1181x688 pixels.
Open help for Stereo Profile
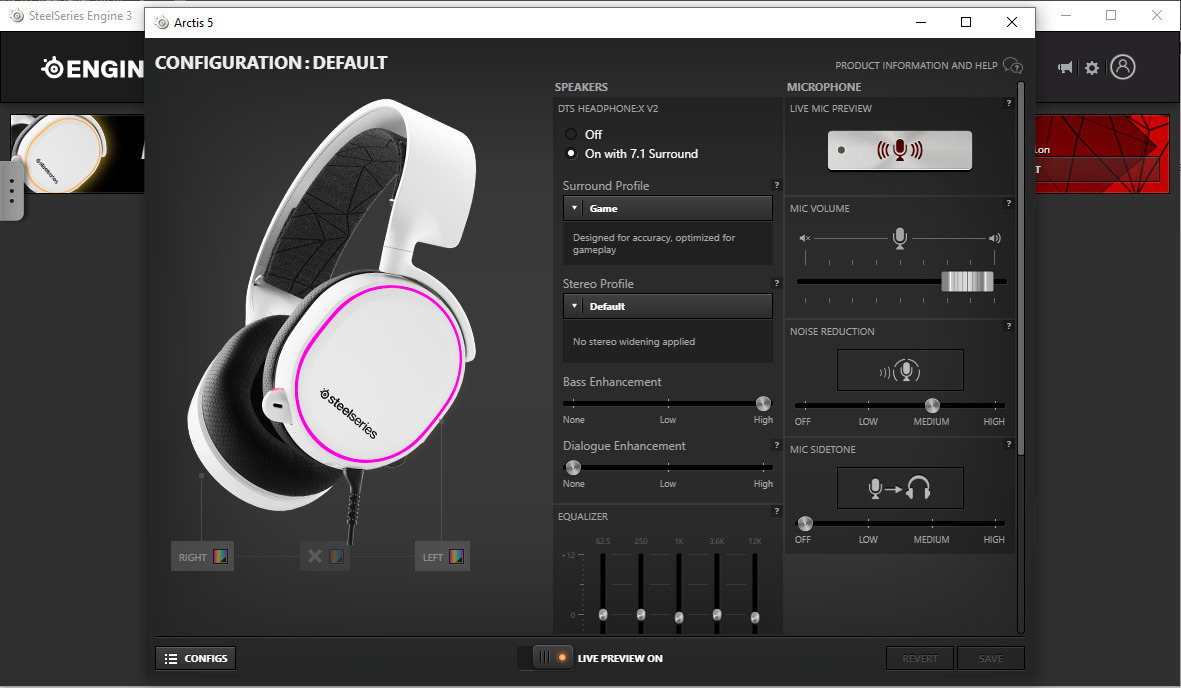(777, 283)
